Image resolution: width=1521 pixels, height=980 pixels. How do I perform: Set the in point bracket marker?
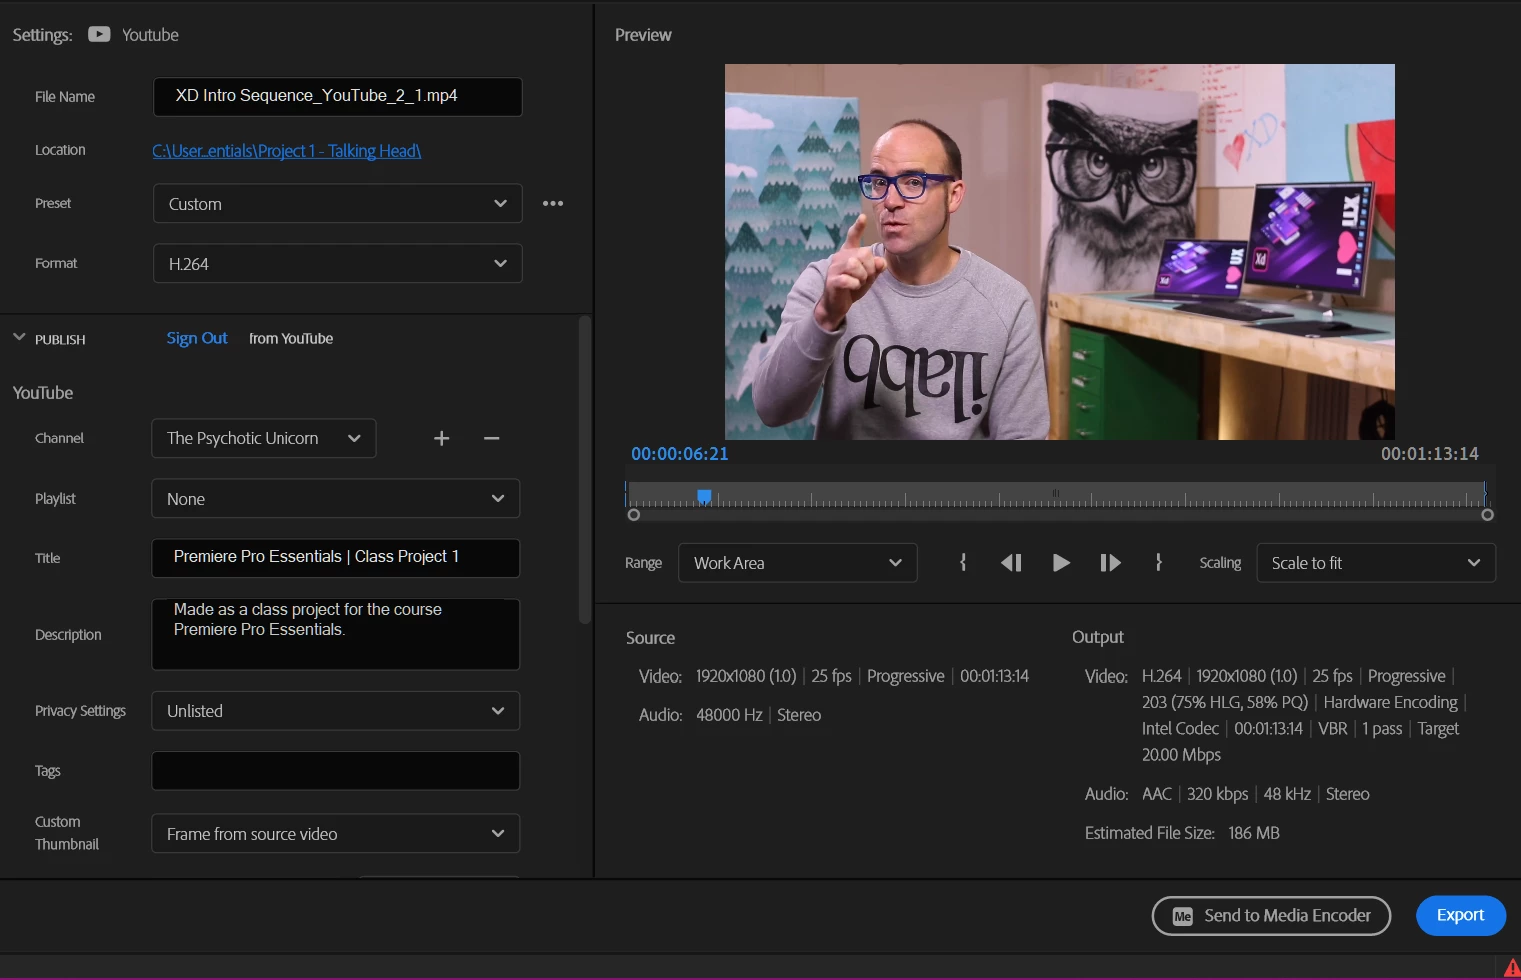click(963, 562)
